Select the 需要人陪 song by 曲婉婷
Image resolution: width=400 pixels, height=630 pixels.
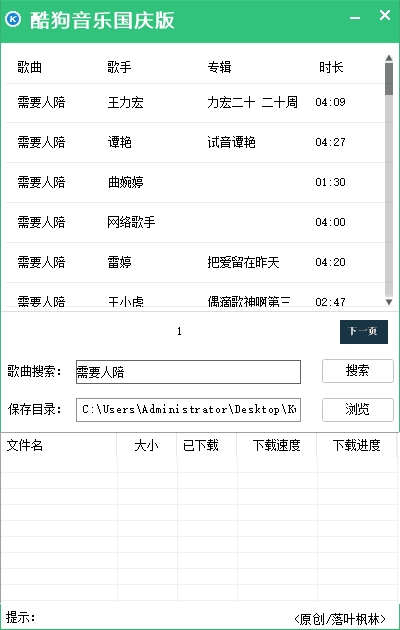click(x=41, y=182)
